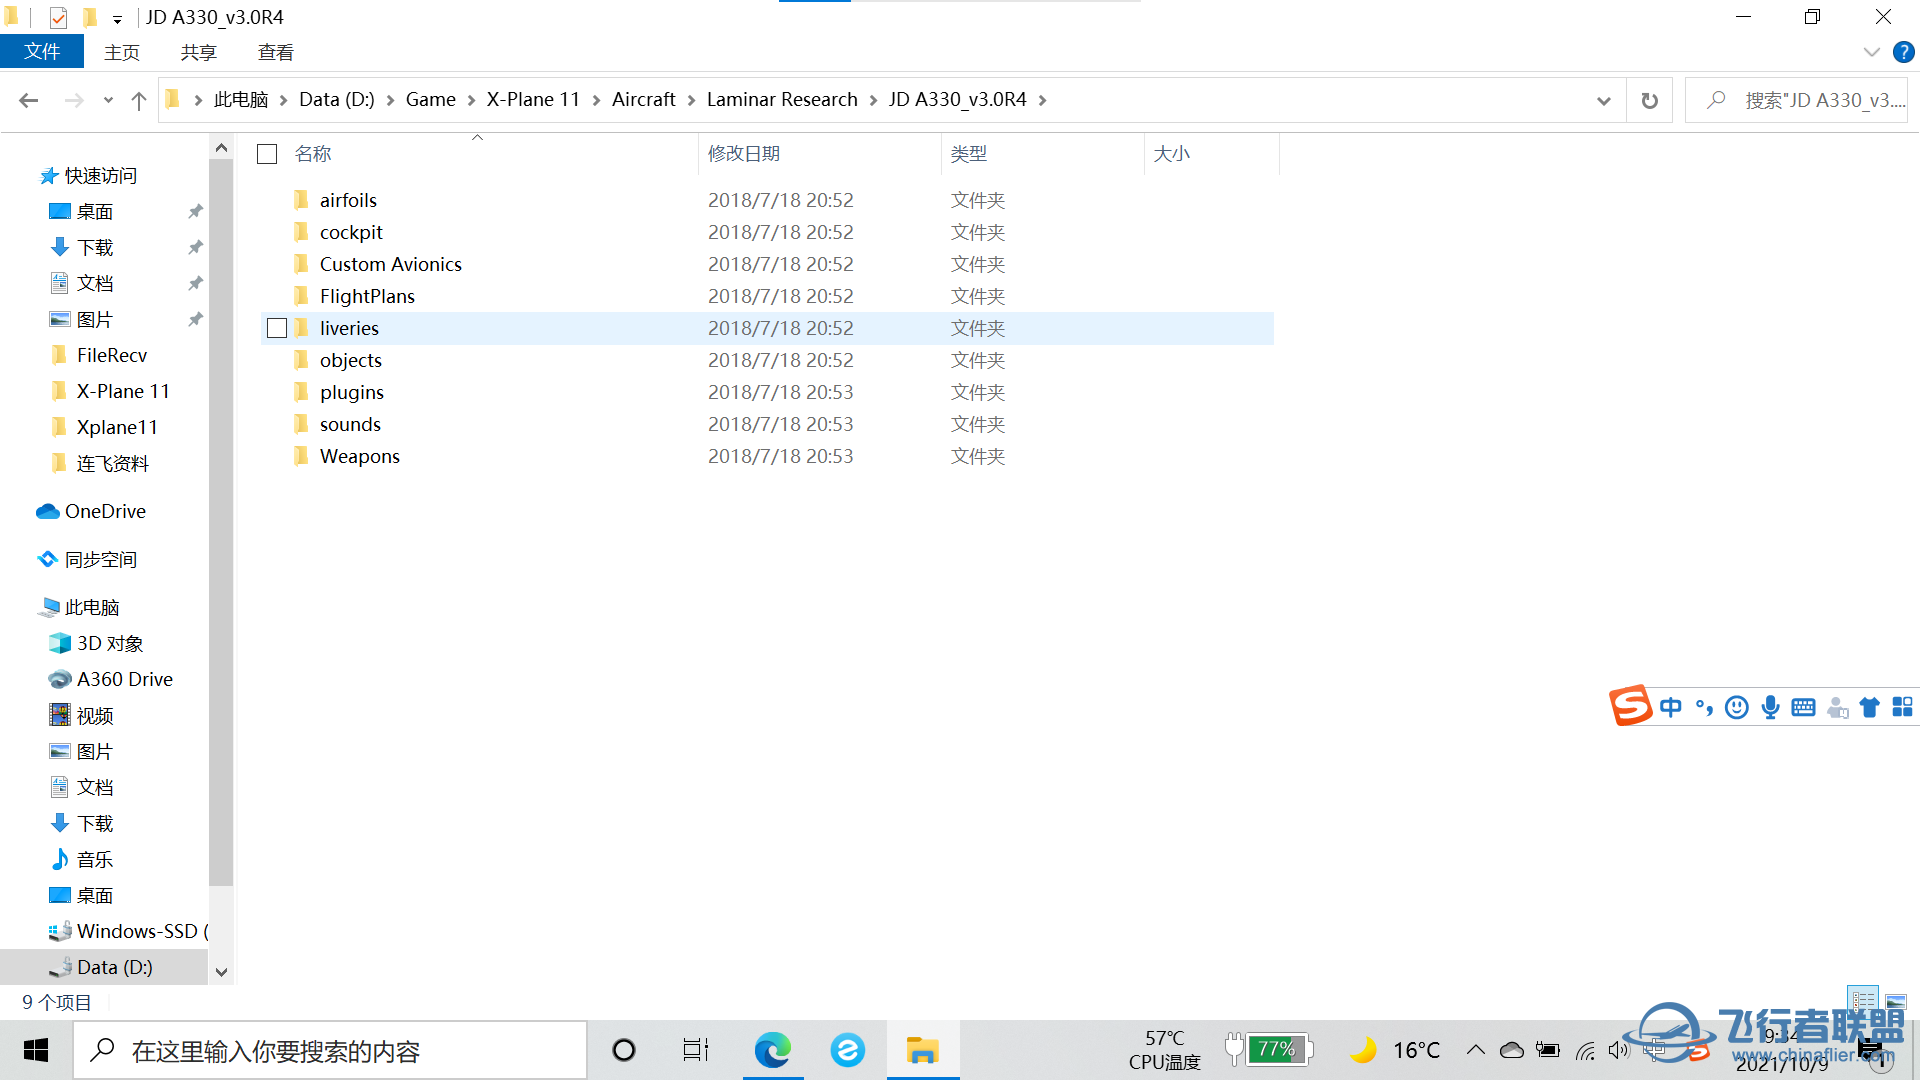
Task: Click the volume speaker tray icon
Action: (1618, 1050)
